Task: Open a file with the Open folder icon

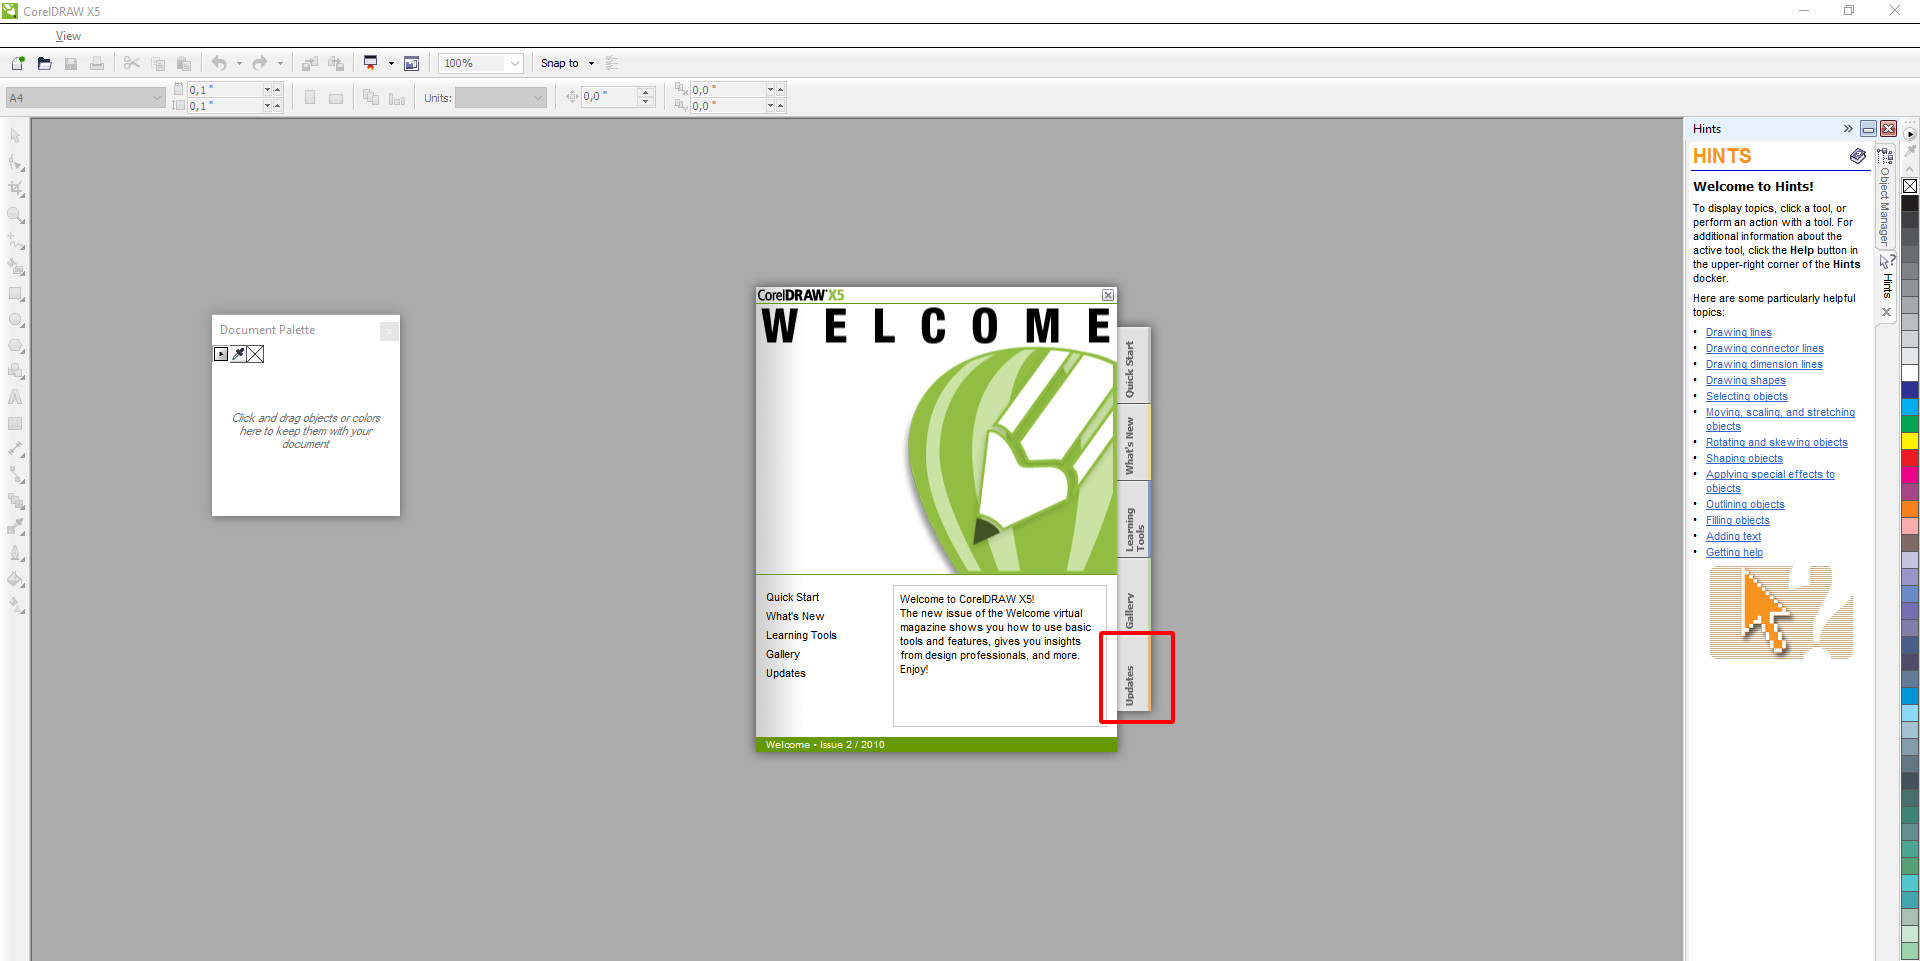Action: point(44,63)
